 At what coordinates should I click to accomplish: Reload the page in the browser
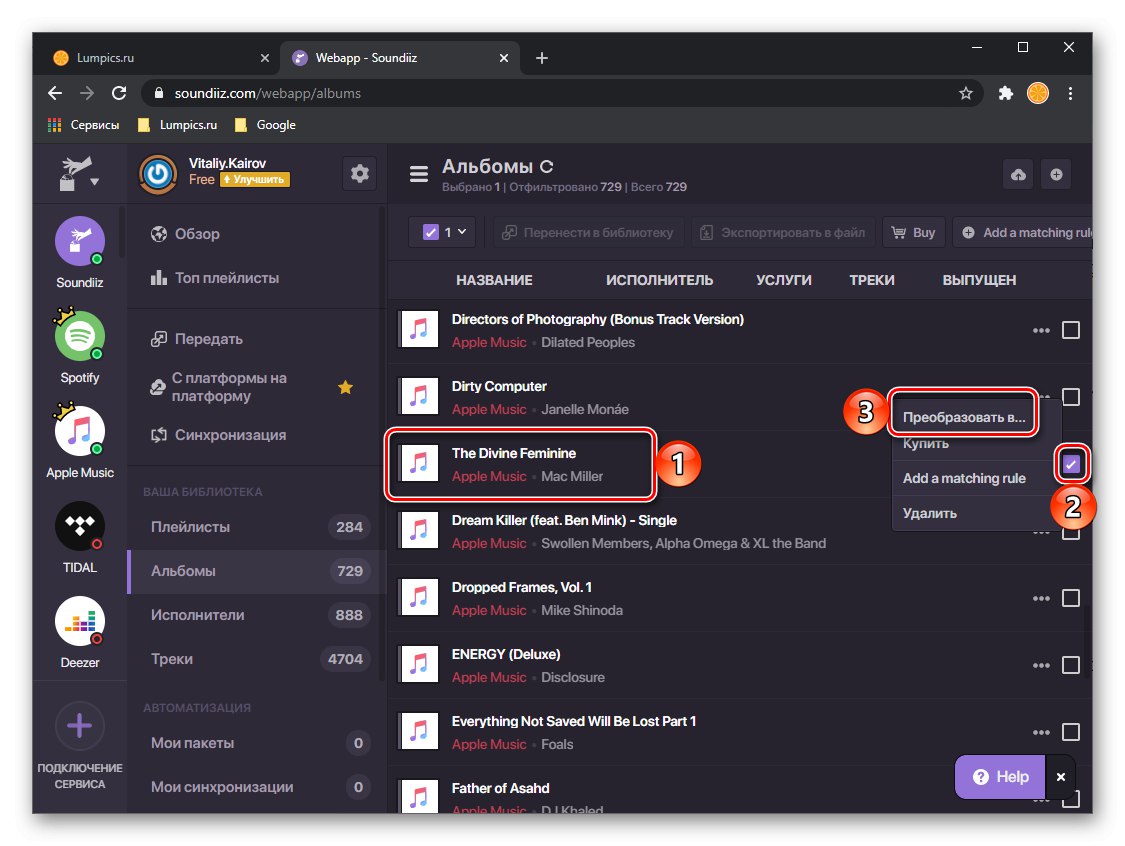click(119, 93)
